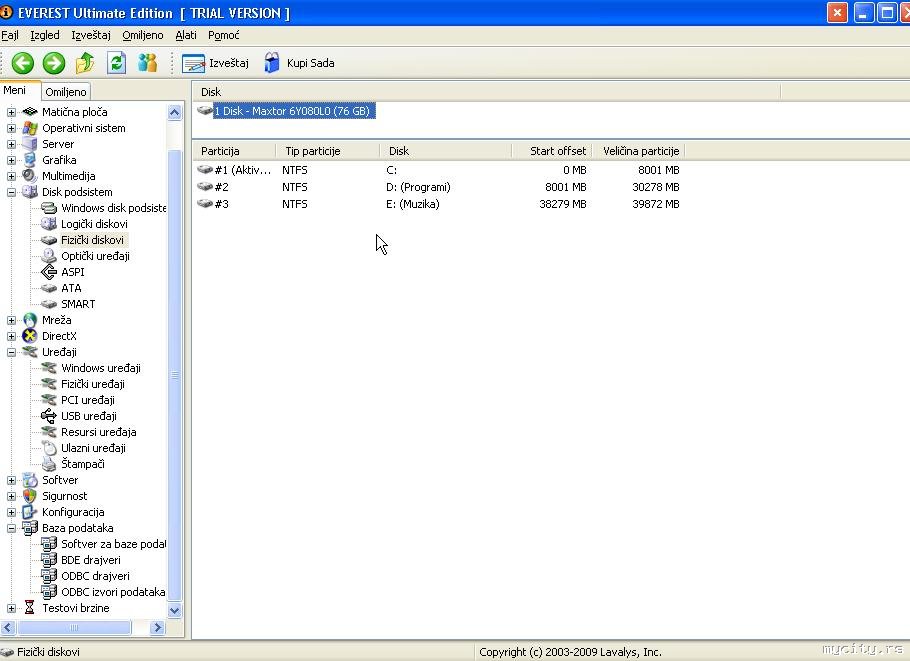Sort by Veličina particije column header
This screenshot has height=661, width=910.
[640, 151]
